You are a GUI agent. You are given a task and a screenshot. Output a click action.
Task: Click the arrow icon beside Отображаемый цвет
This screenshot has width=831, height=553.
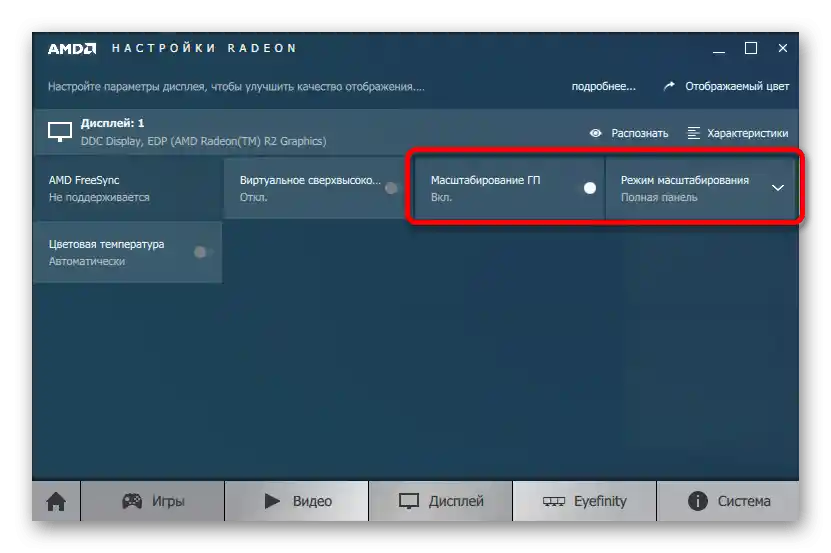pyautogui.click(x=669, y=86)
